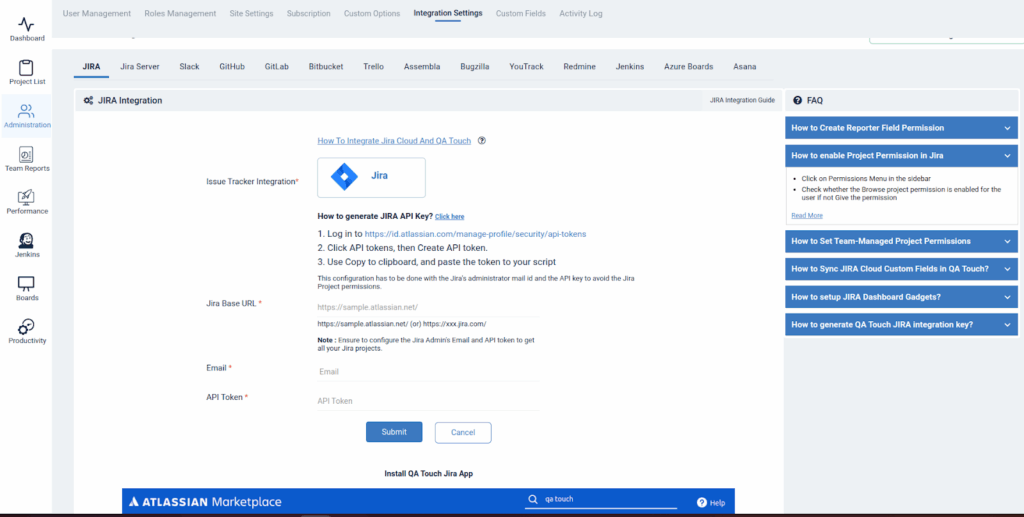Switch to Slack integration tab
This screenshot has width=1024, height=517.
coord(189,67)
